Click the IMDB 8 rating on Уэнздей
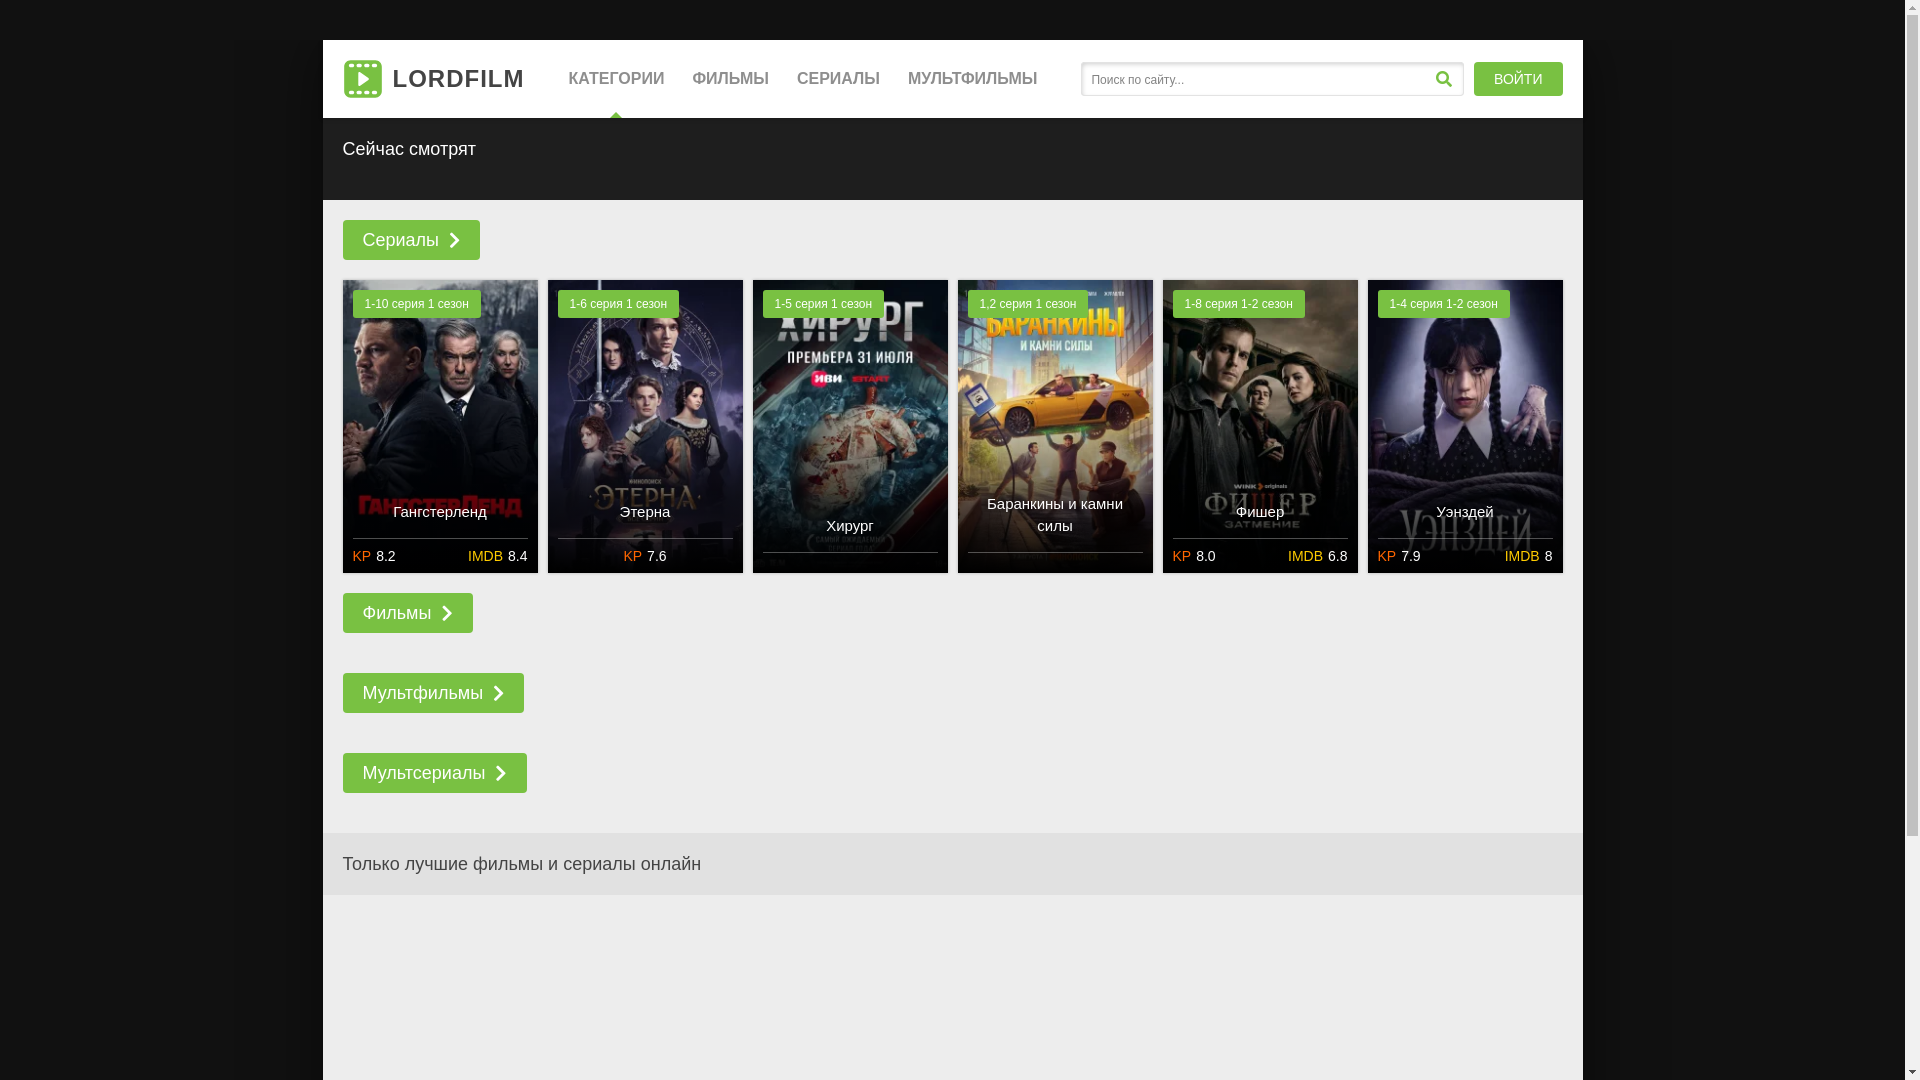 coord(1528,556)
